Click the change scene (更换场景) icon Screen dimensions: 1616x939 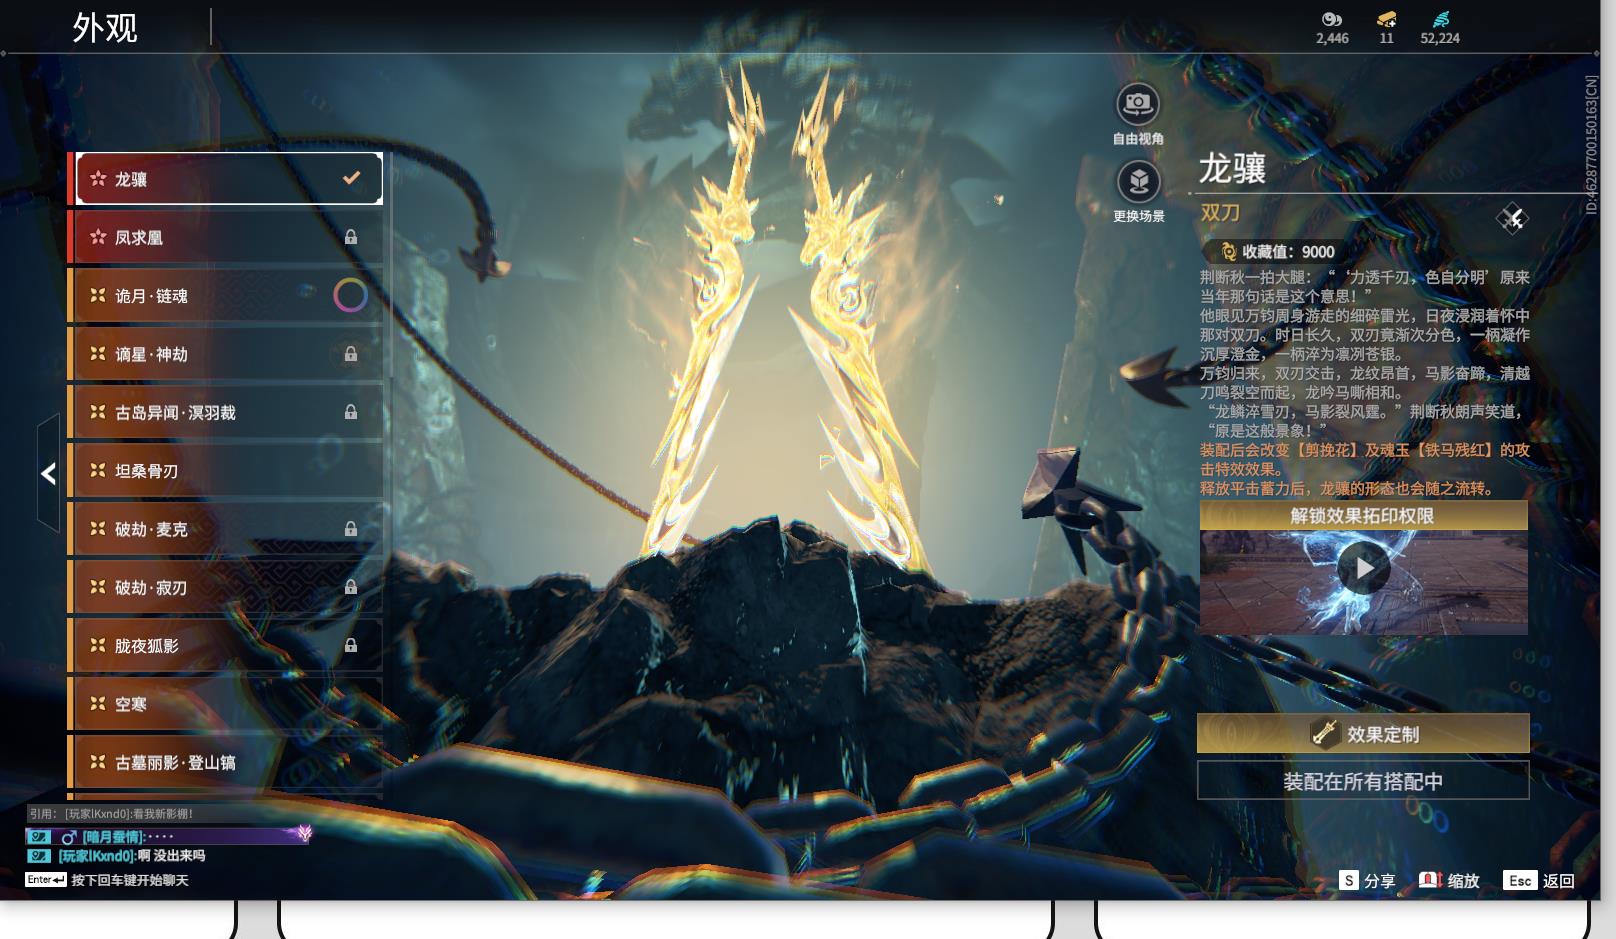(x=1138, y=181)
